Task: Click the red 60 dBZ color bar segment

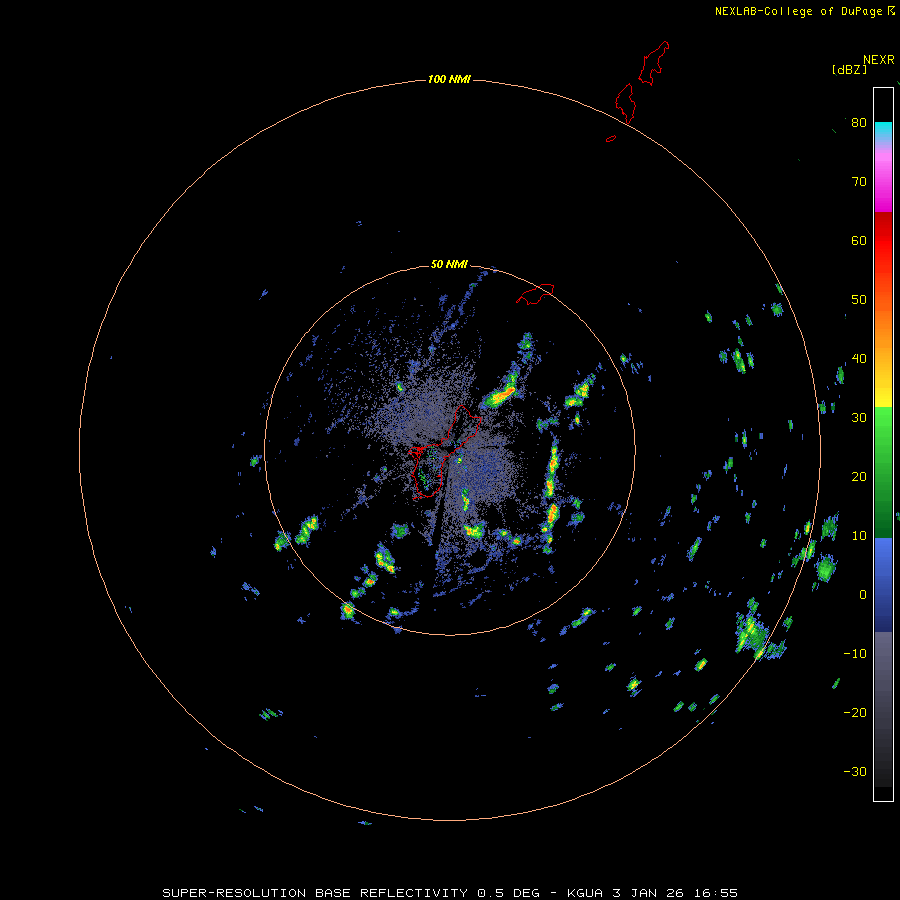Action: pos(883,240)
